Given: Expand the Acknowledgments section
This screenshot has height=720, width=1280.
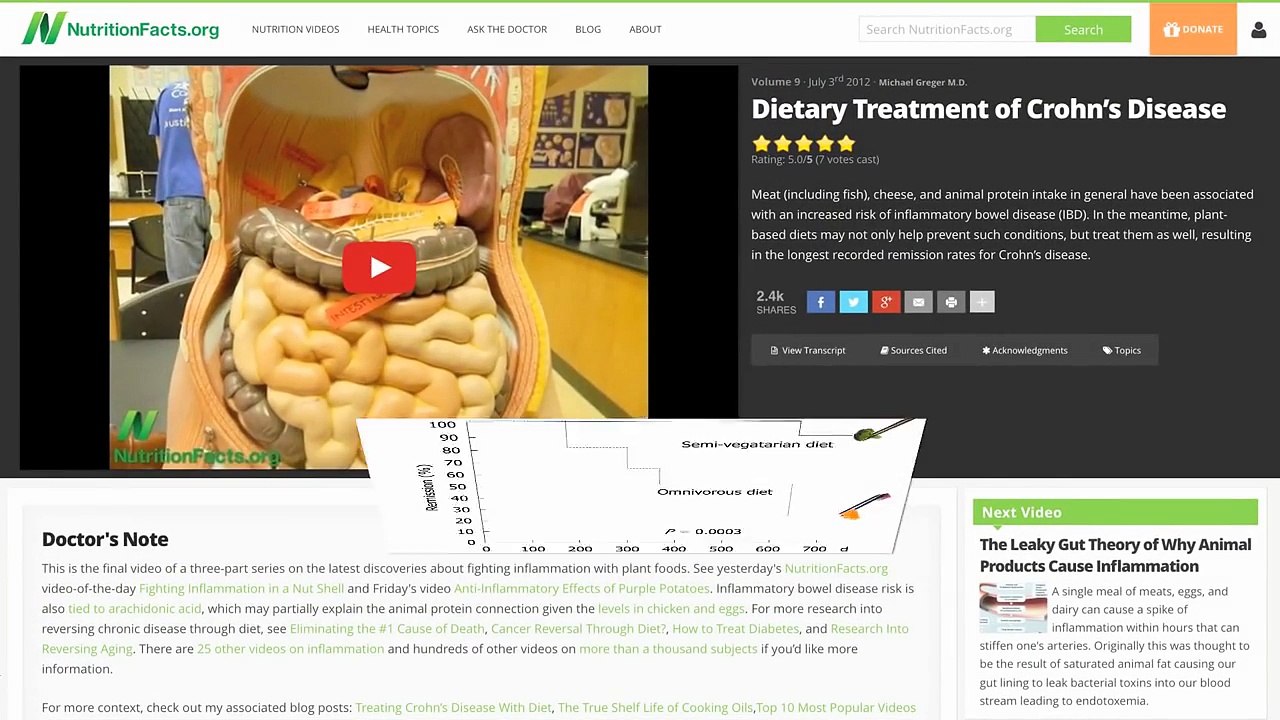Looking at the screenshot, I should click(1025, 350).
